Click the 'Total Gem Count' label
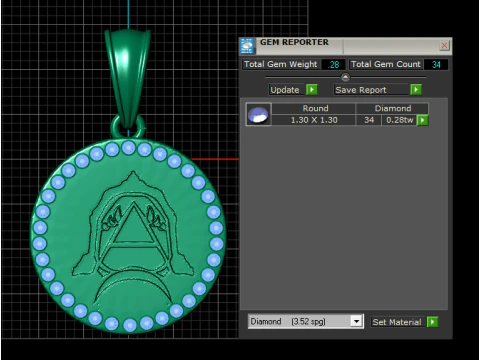Viewport: 480px width, 360px height. click(x=386, y=64)
